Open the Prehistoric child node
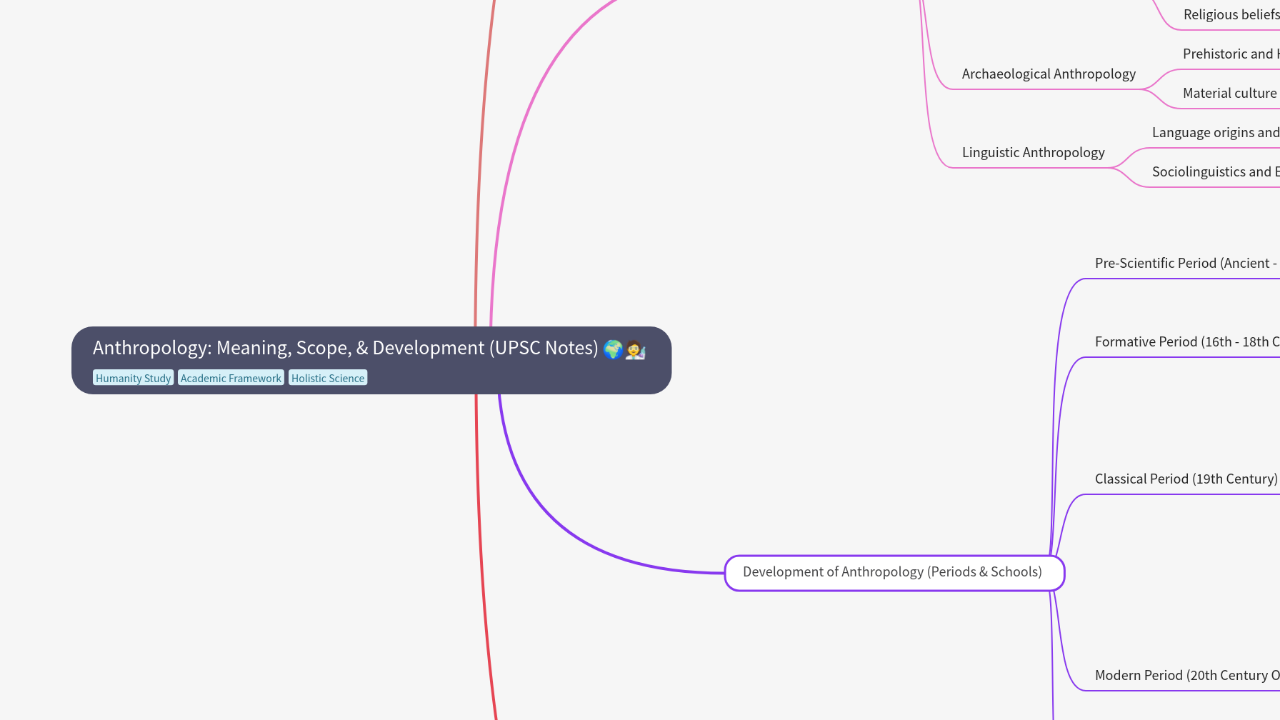This screenshot has width=1280, height=720. (x=1230, y=54)
